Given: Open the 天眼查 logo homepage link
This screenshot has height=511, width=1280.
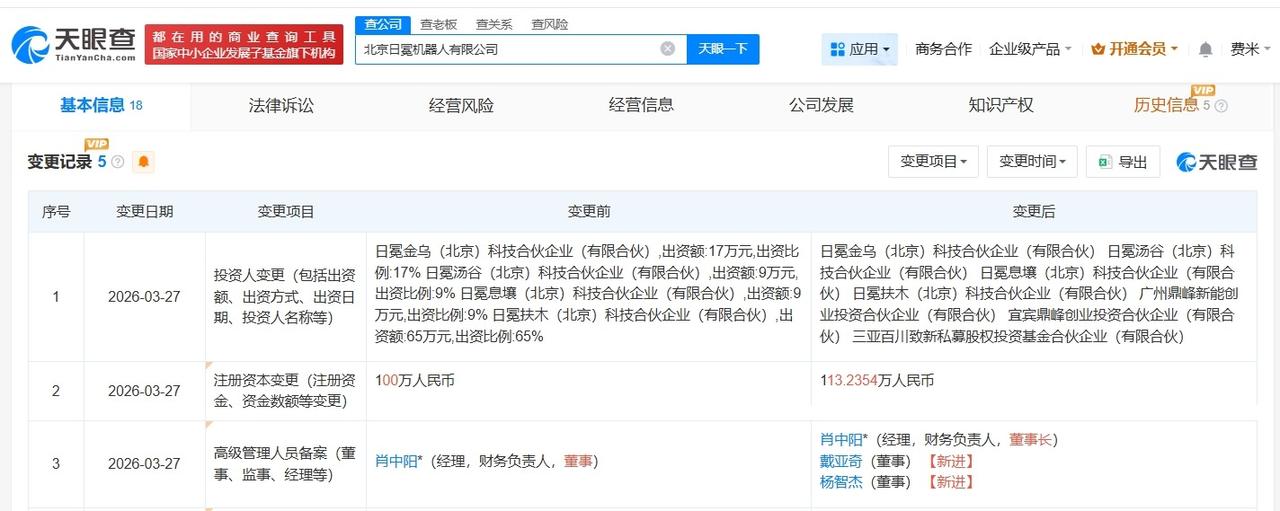Looking at the screenshot, I should [x=73, y=45].
